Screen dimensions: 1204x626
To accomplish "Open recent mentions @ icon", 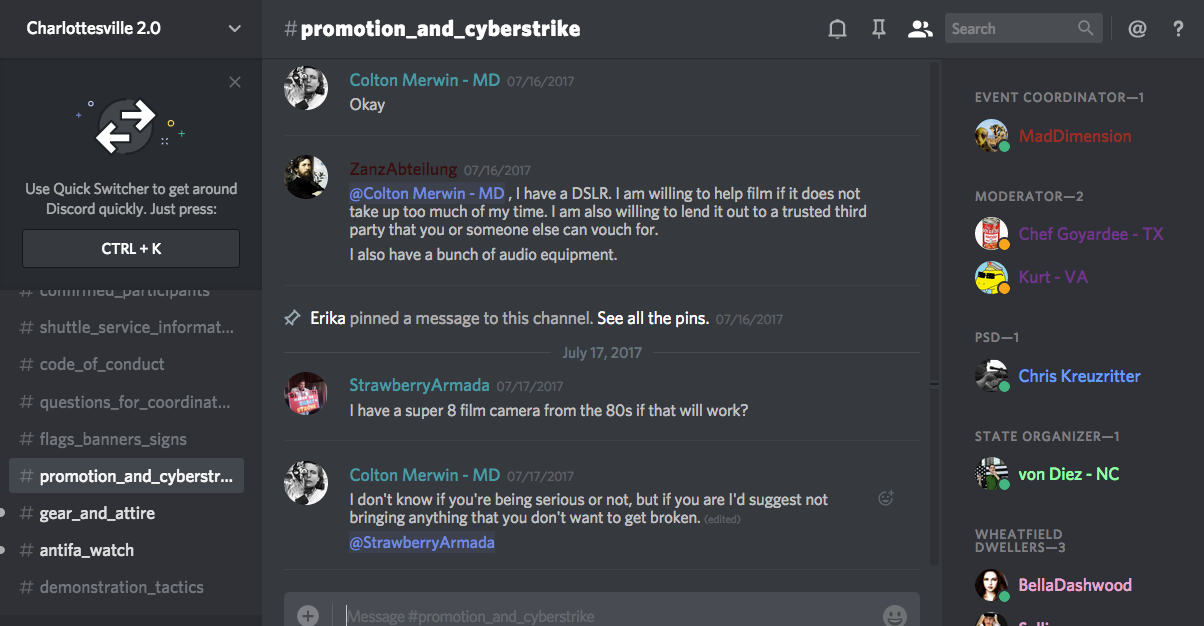I will point(1137,29).
